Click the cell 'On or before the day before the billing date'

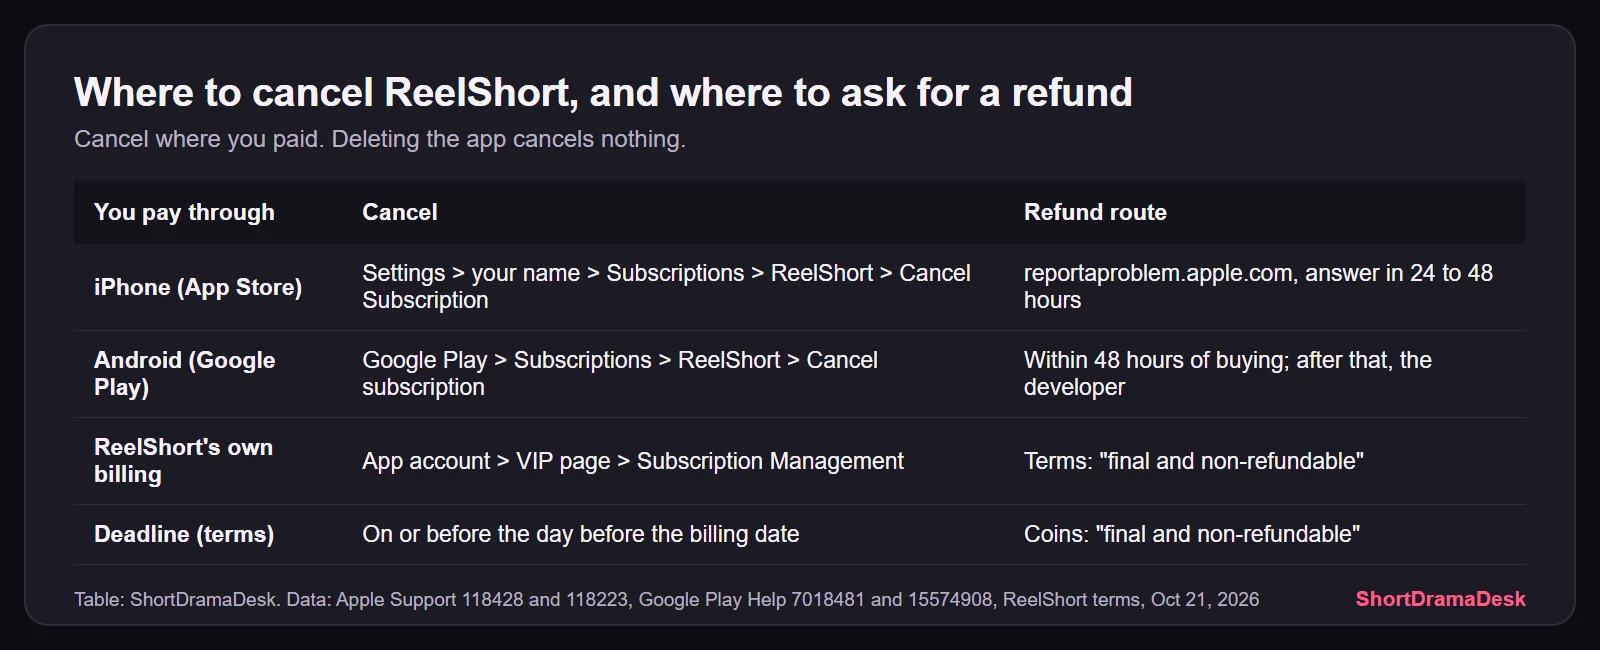[x=581, y=534]
